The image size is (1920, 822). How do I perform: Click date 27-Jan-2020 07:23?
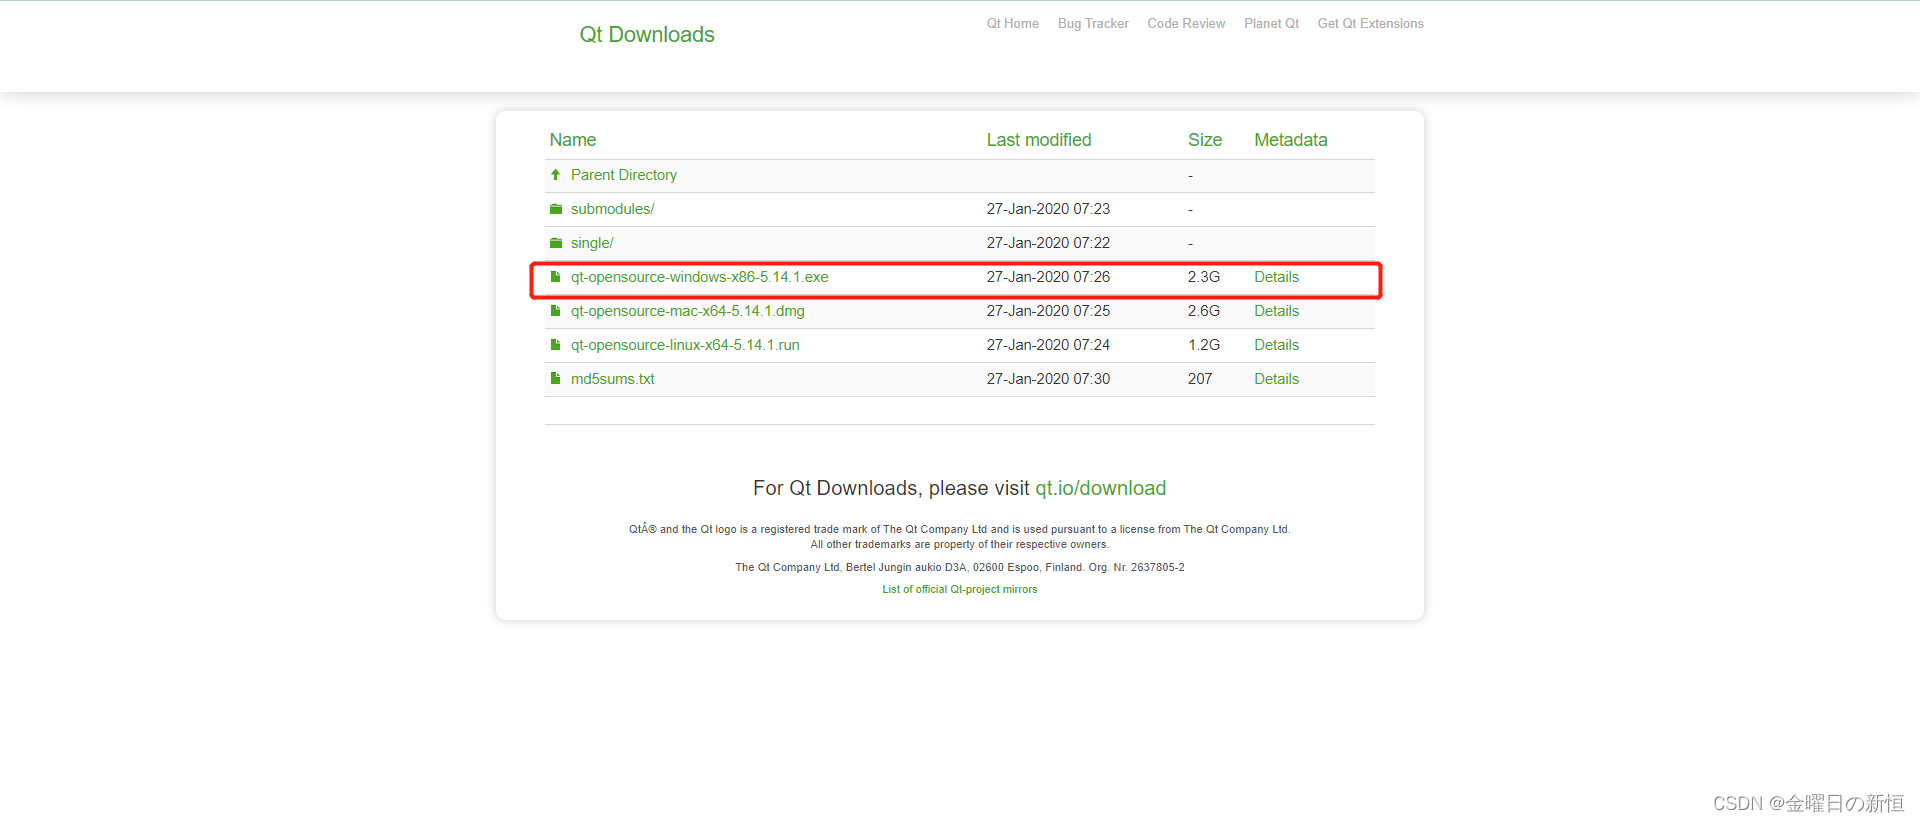coord(1048,209)
